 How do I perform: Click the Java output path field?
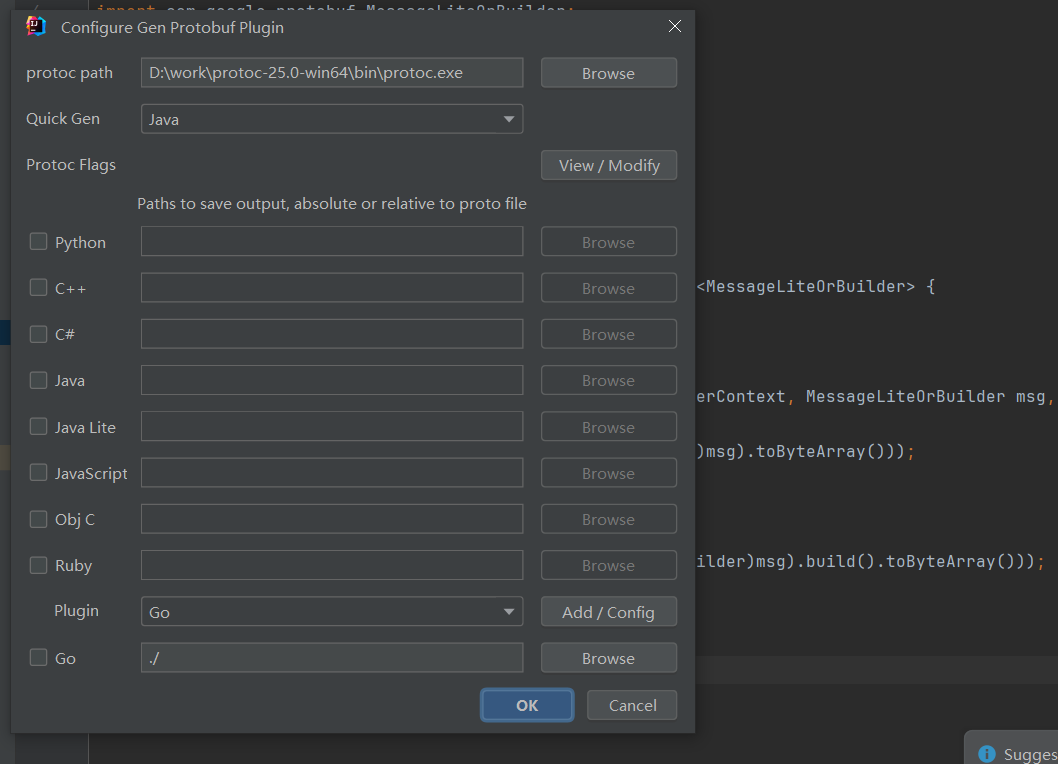pos(332,380)
